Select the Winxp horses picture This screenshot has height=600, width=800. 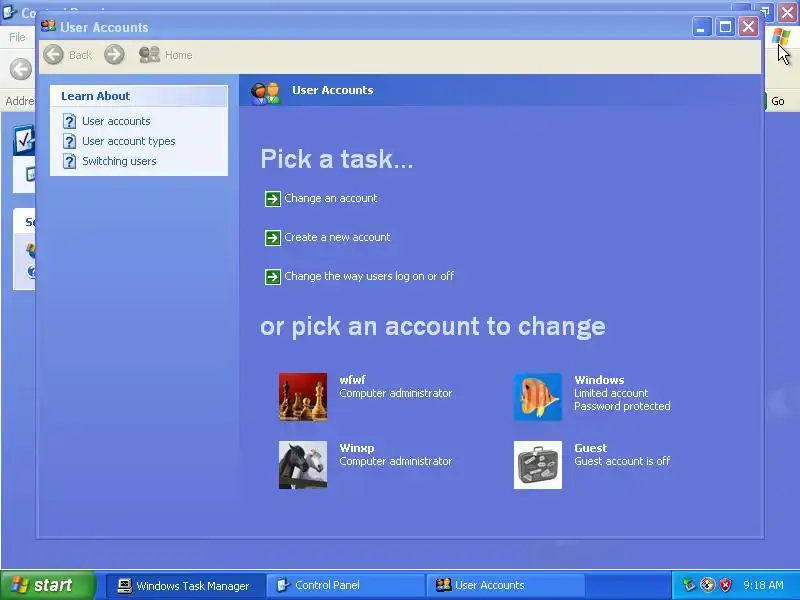point(303,465)
